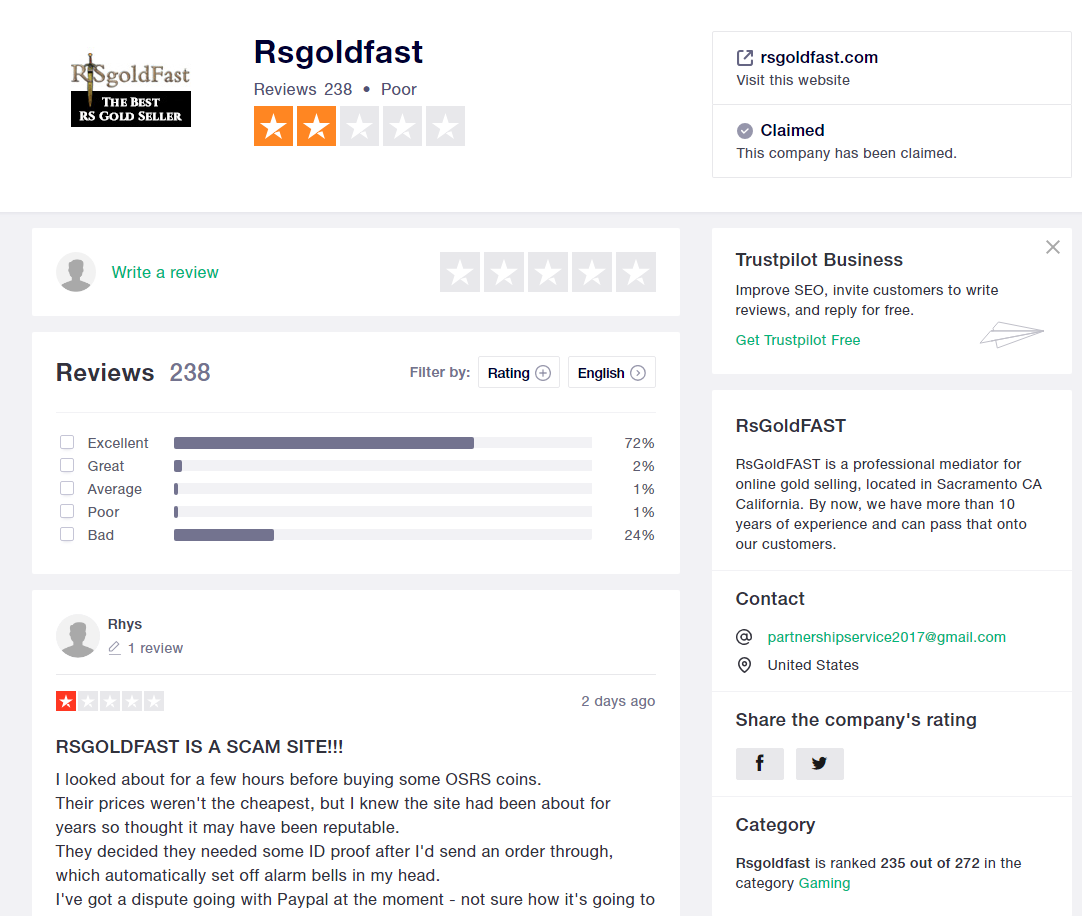Tick the Average rating checkbox
This screenshot has width=1082, height=916.
[67, 488]
